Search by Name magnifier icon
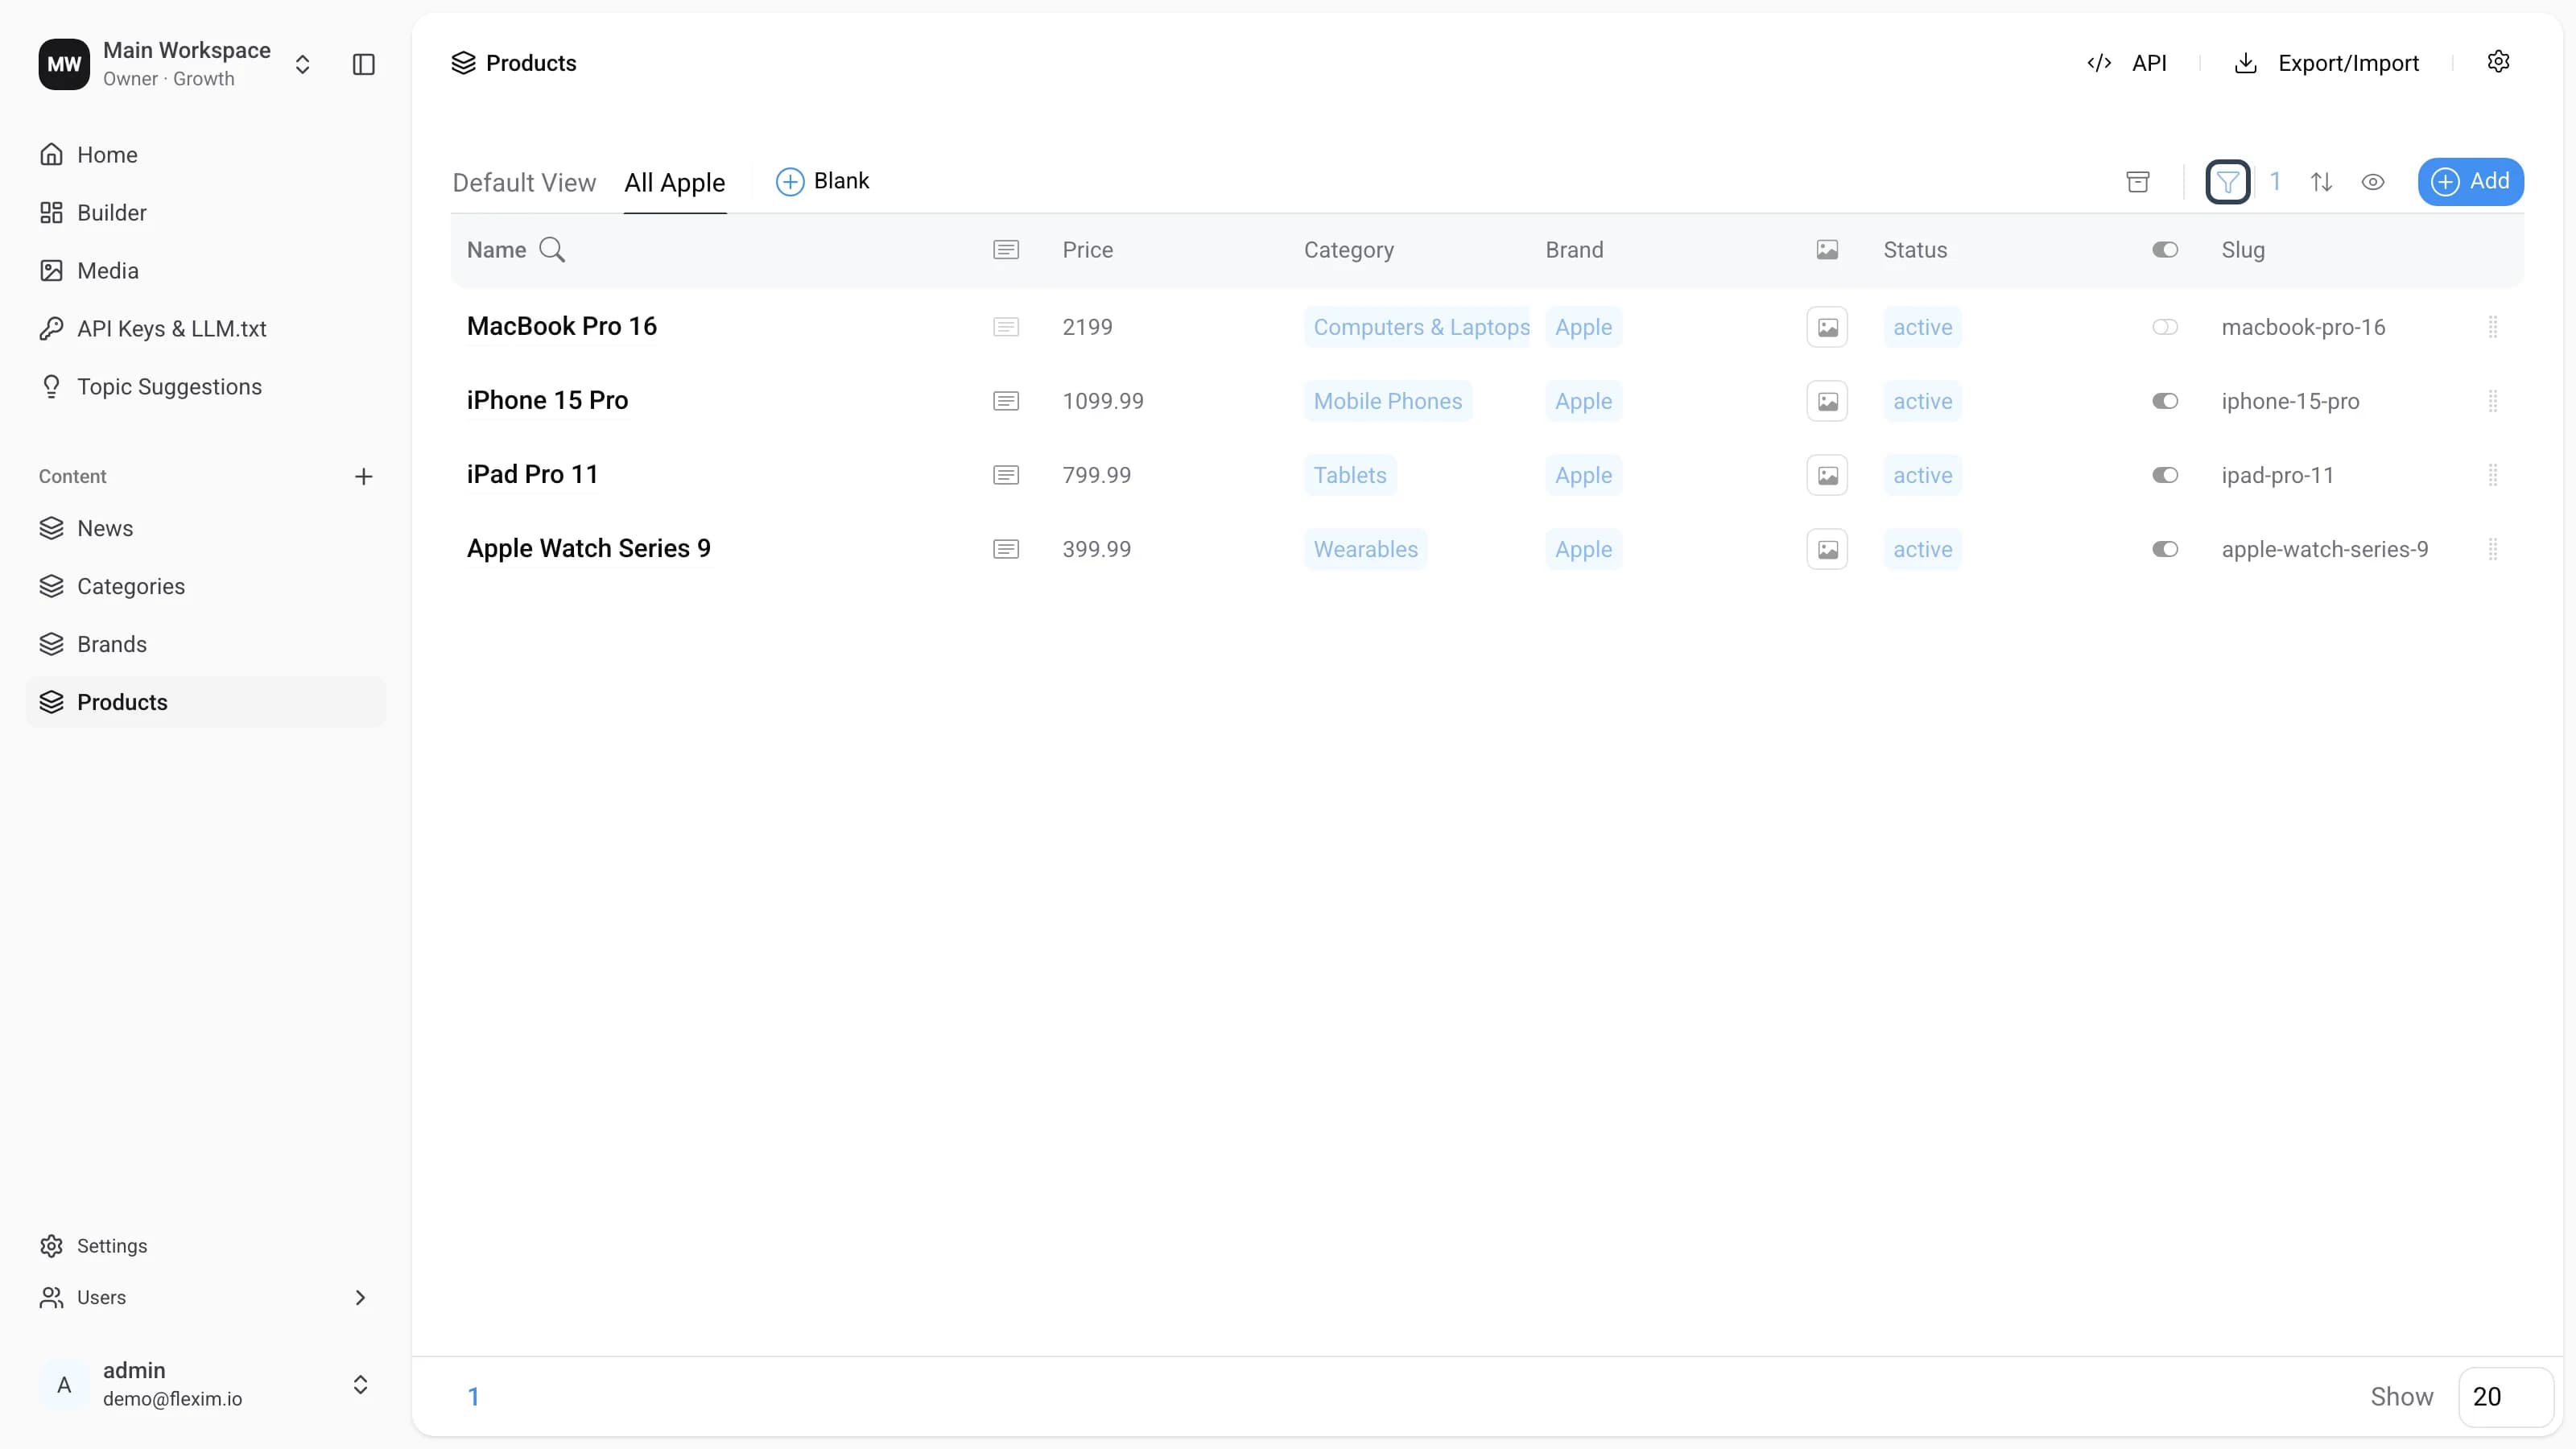 pos(552,250)
